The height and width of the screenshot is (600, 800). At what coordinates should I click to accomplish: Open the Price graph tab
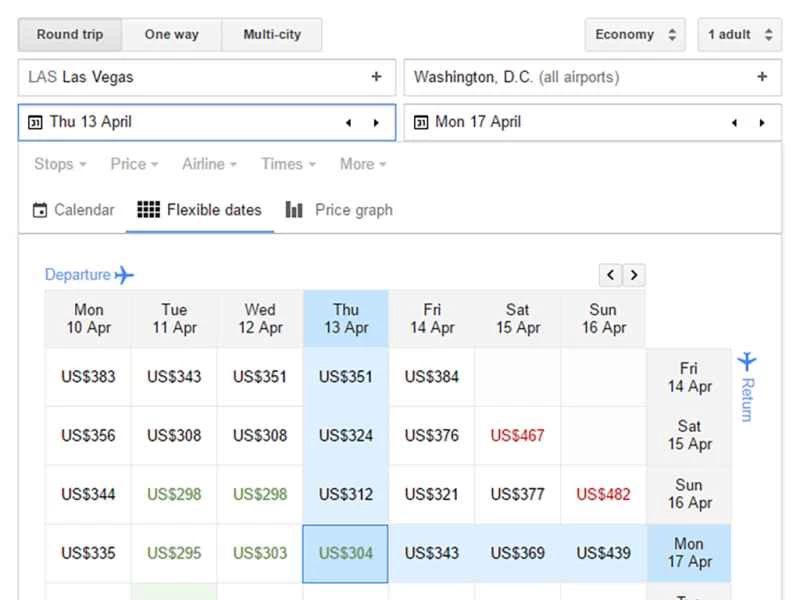(339, 210)
